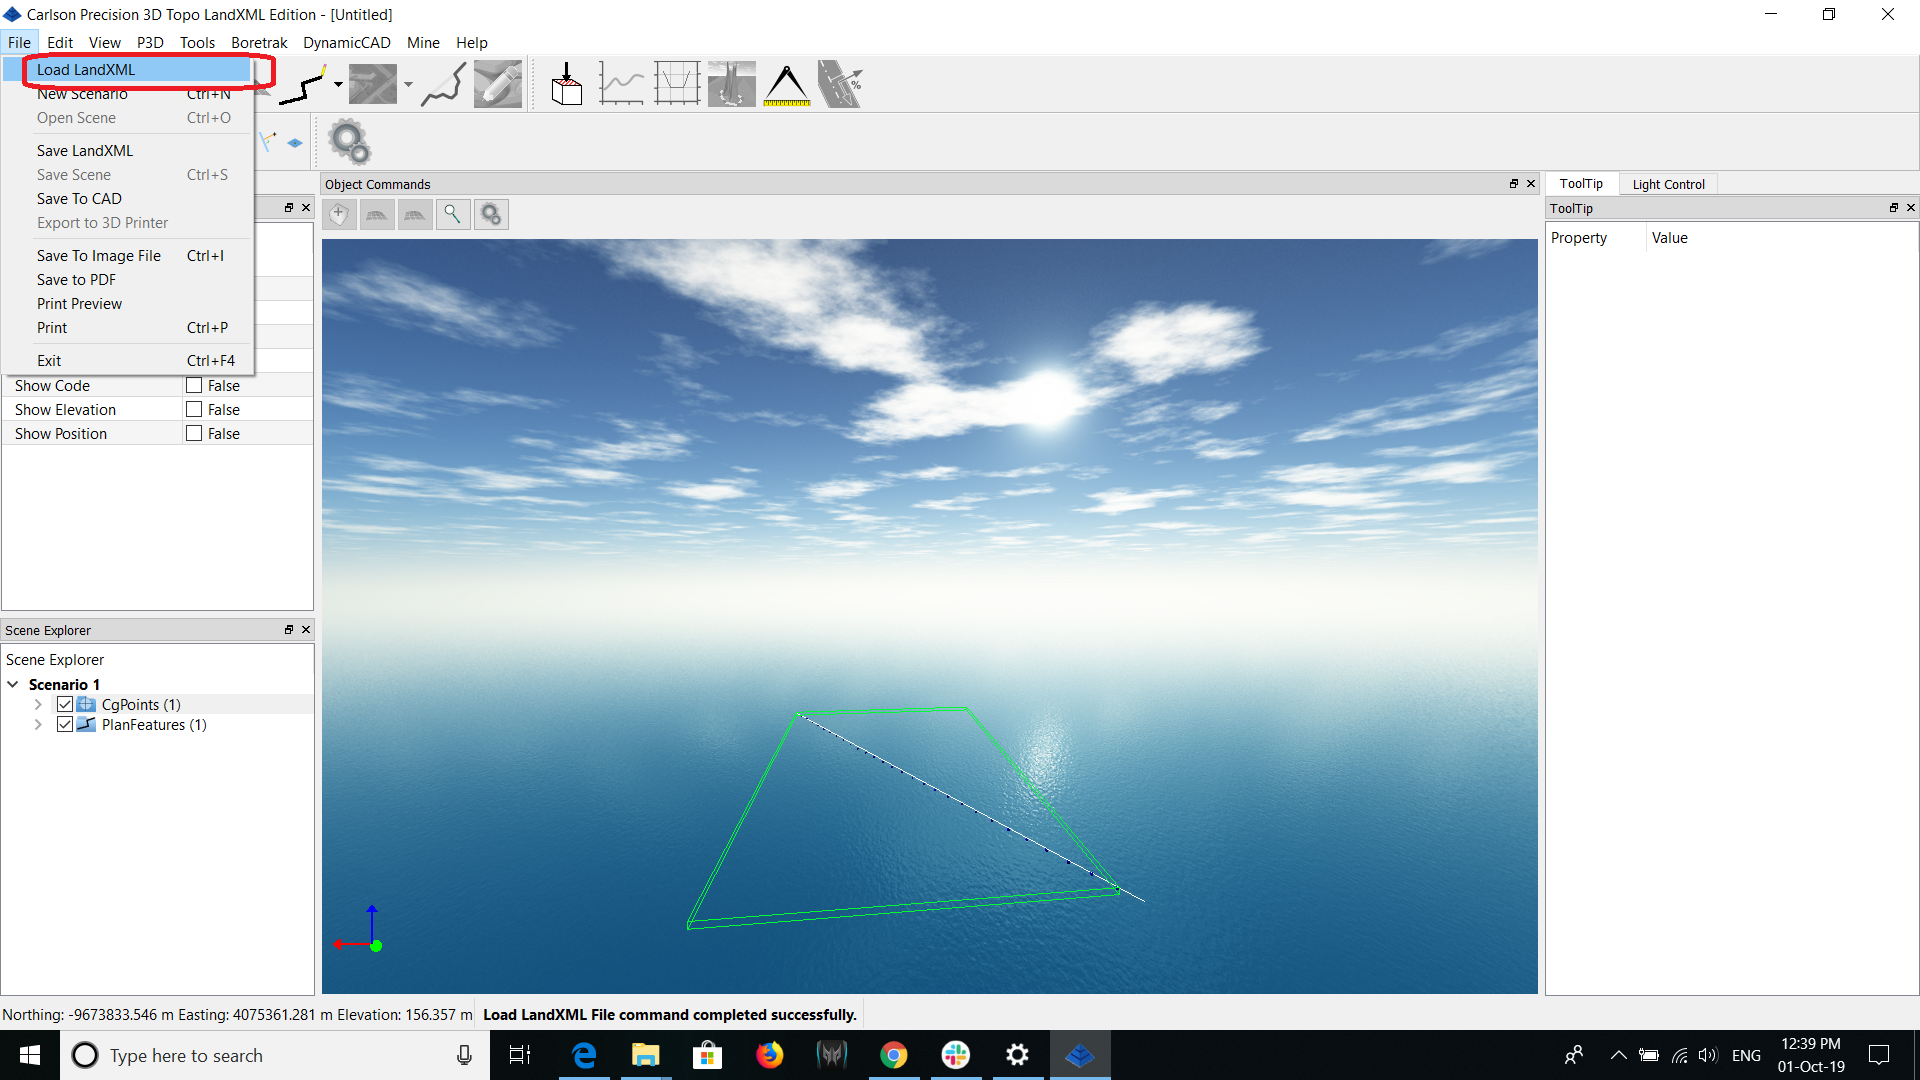Click the 3D drillhole terrain icon

[732, 84]
